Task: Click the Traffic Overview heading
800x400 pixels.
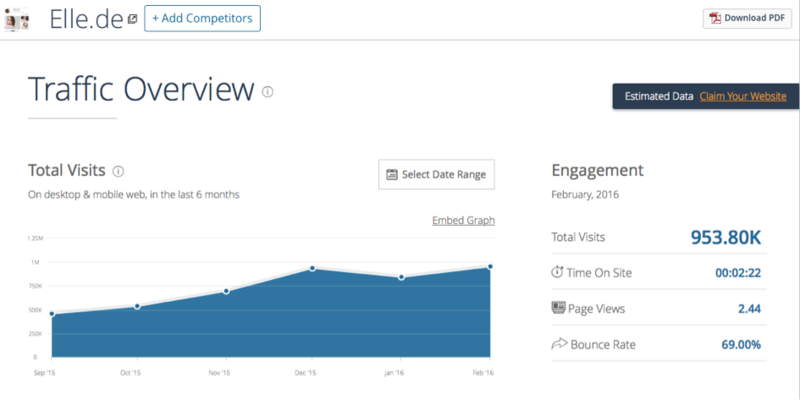Action: (141, 89)
